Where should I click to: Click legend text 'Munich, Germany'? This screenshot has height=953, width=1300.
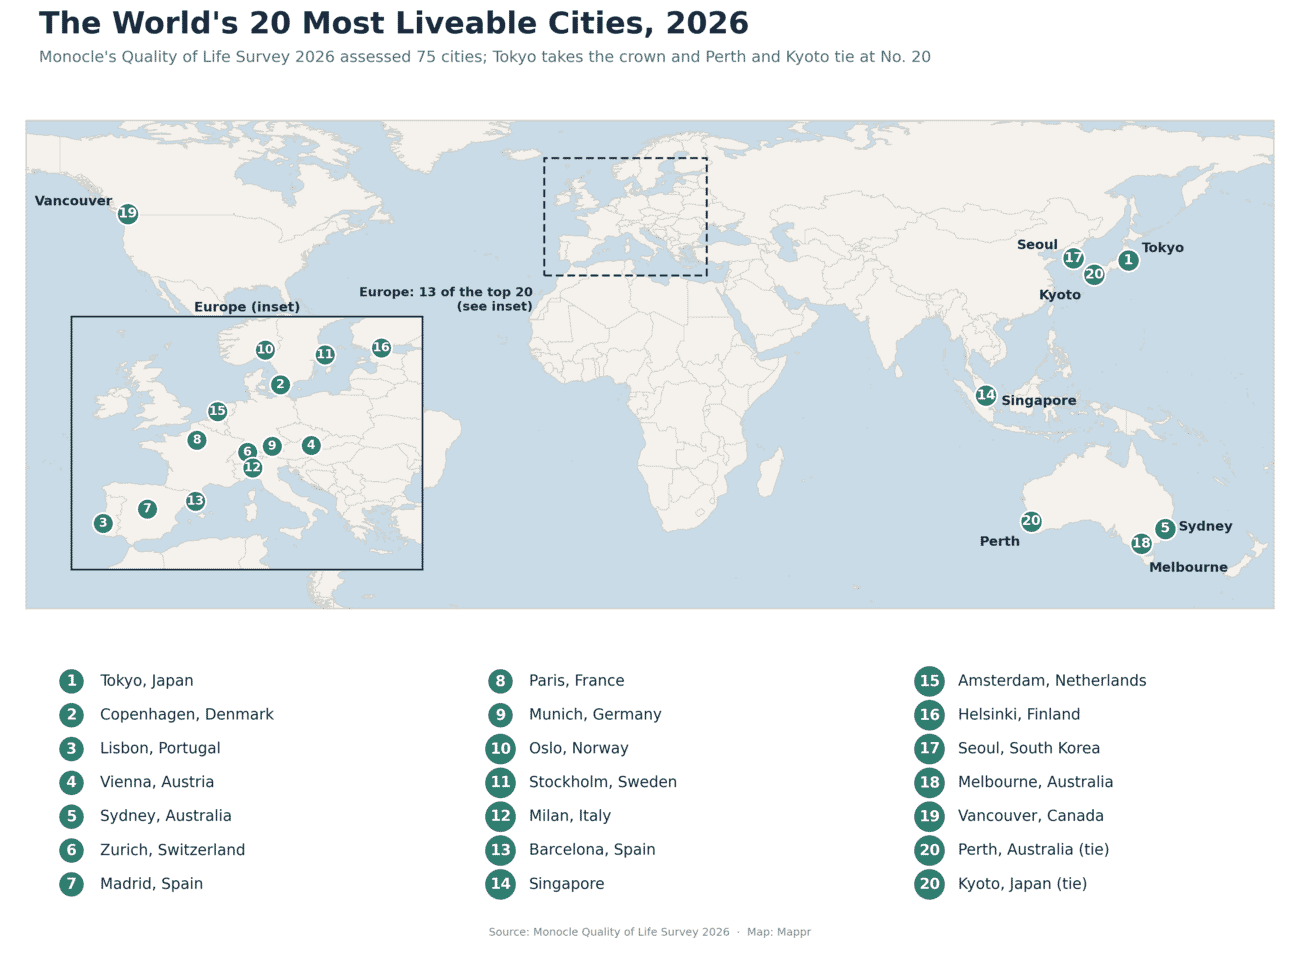pyautogui.click(x=595, y=715)
